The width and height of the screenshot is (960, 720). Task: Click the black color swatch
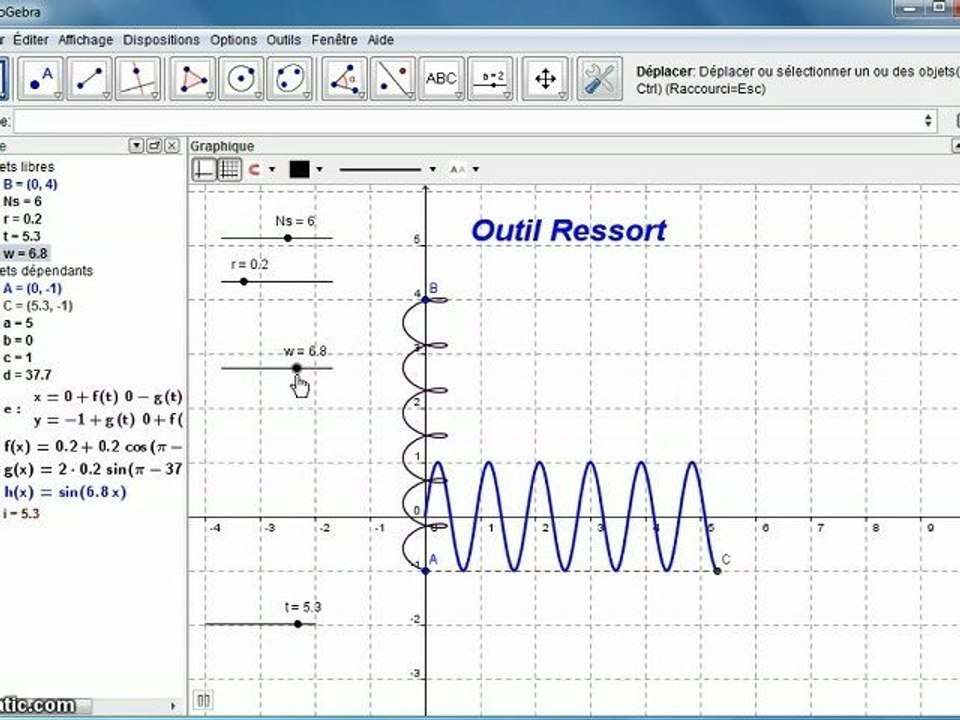[x=299, y=169]
